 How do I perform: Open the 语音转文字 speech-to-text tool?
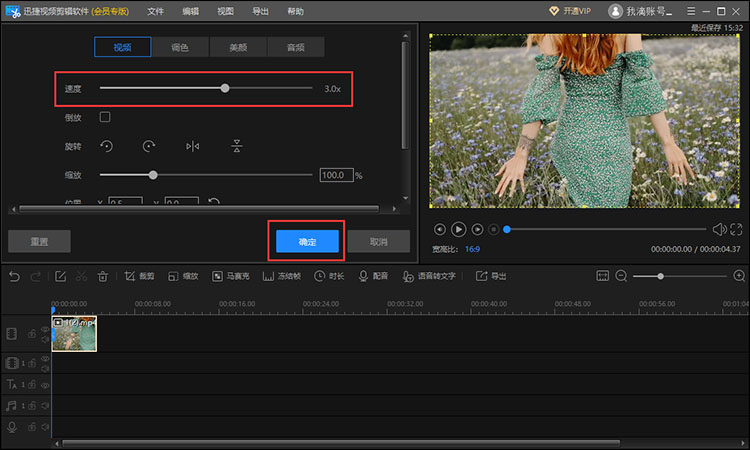coord(429,276)
